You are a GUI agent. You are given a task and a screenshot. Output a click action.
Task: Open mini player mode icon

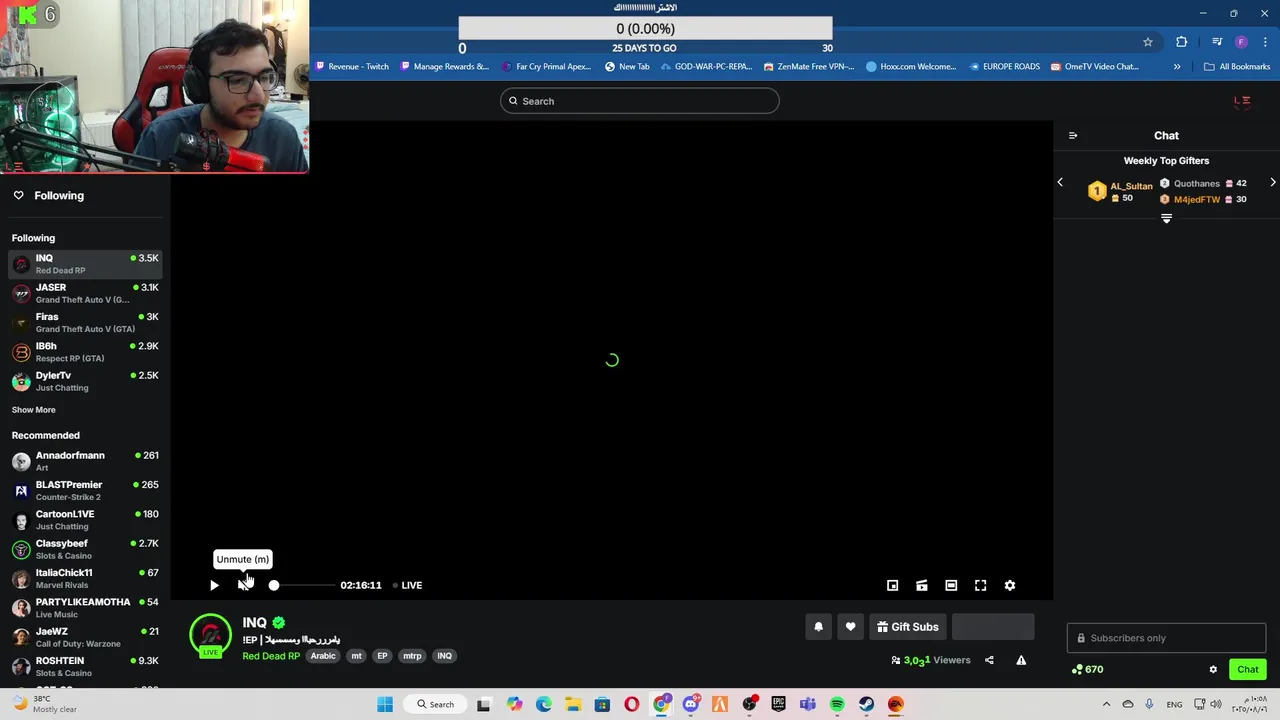click(893, 585)
